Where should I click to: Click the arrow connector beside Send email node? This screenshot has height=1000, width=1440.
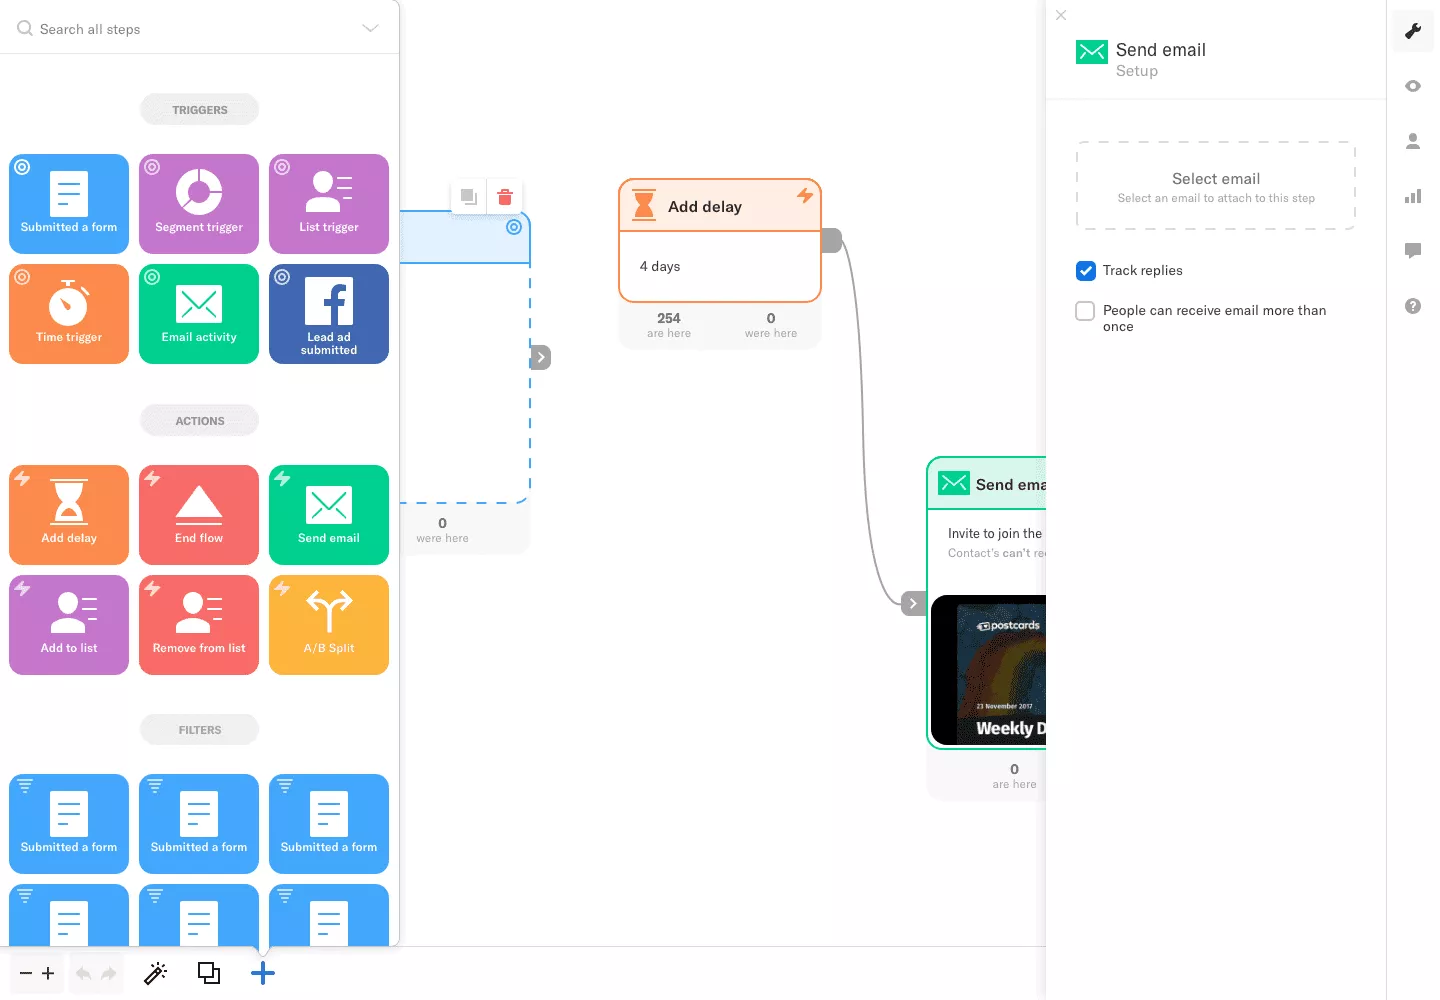pos(912,604)
